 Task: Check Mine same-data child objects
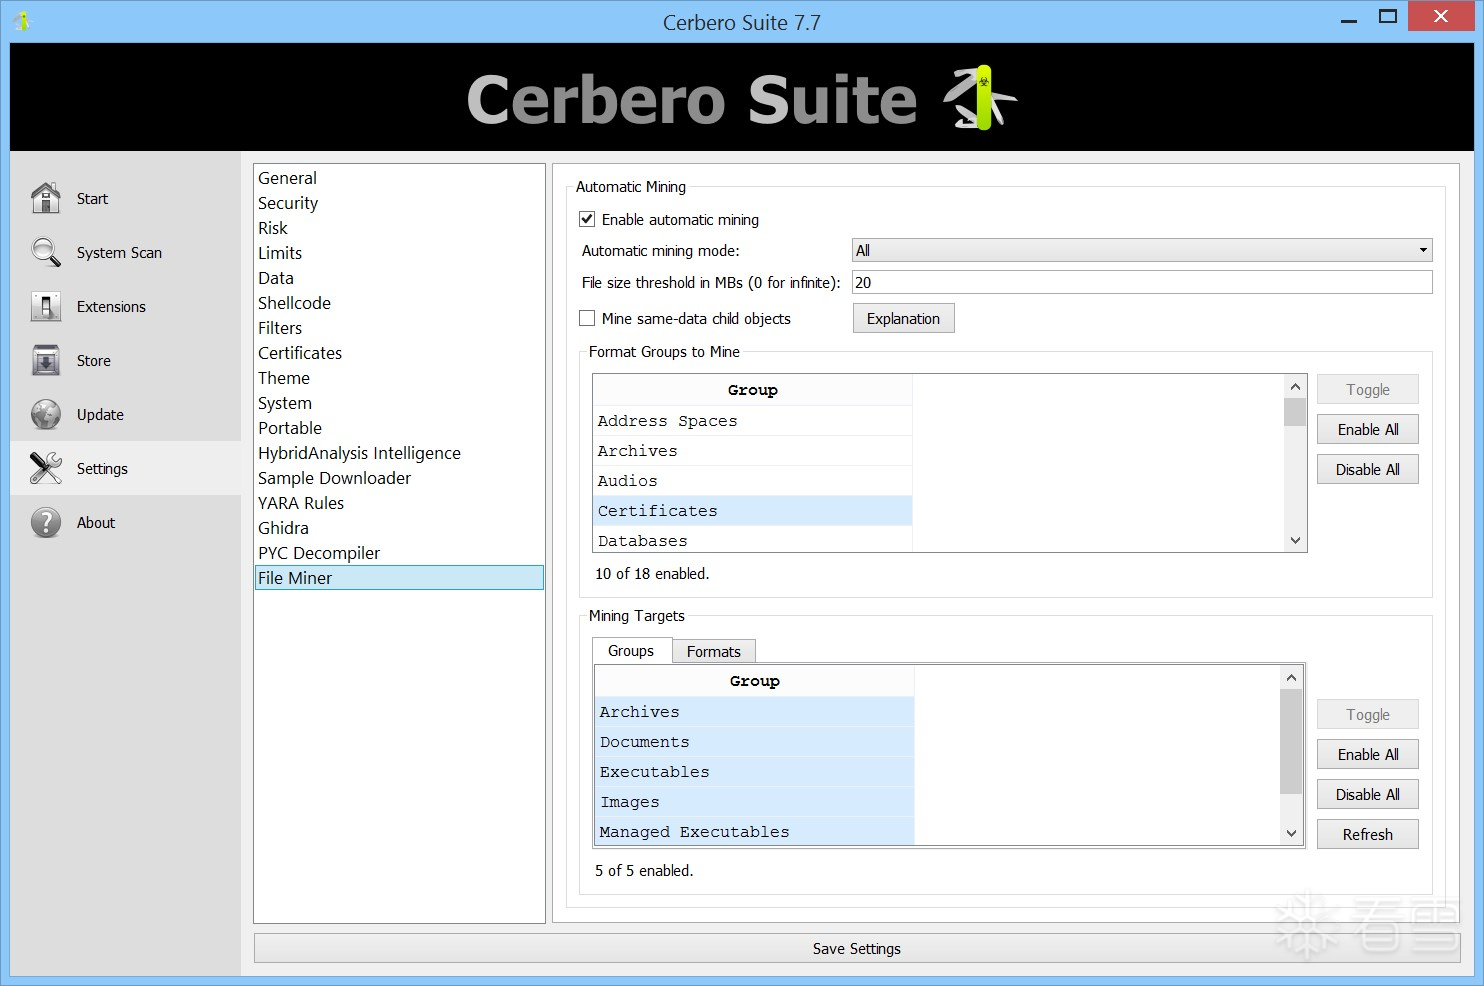587,318
